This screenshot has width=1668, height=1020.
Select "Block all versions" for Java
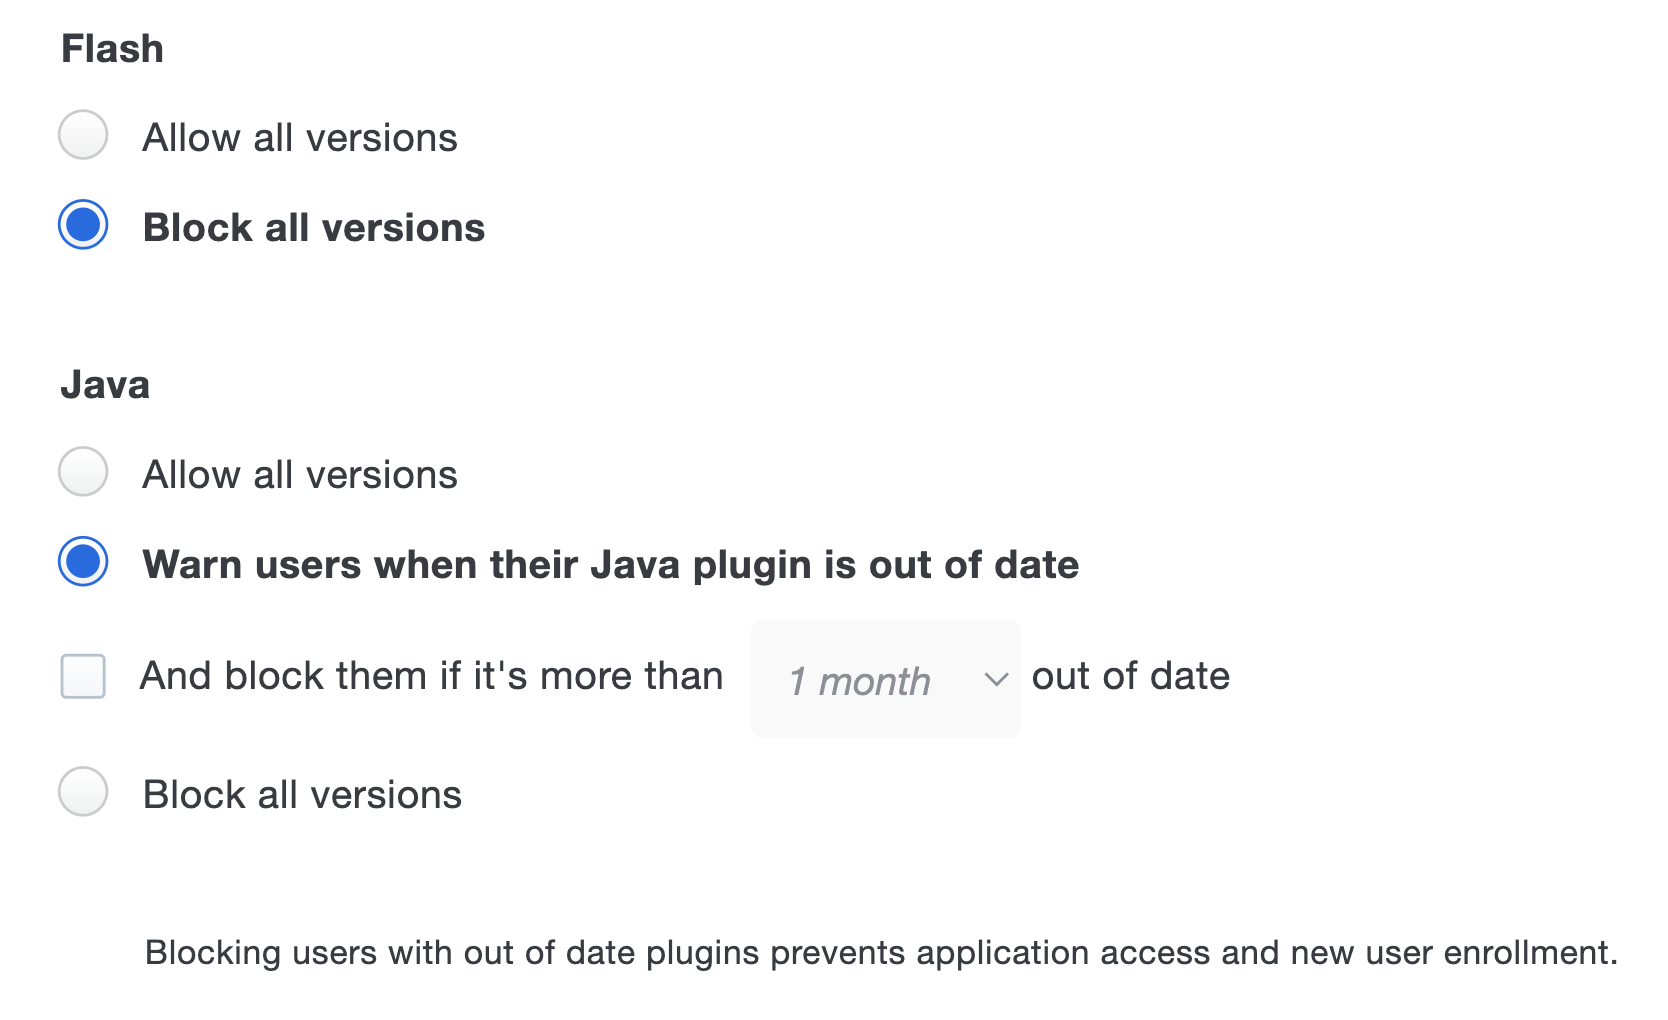[x=83, y=794]
